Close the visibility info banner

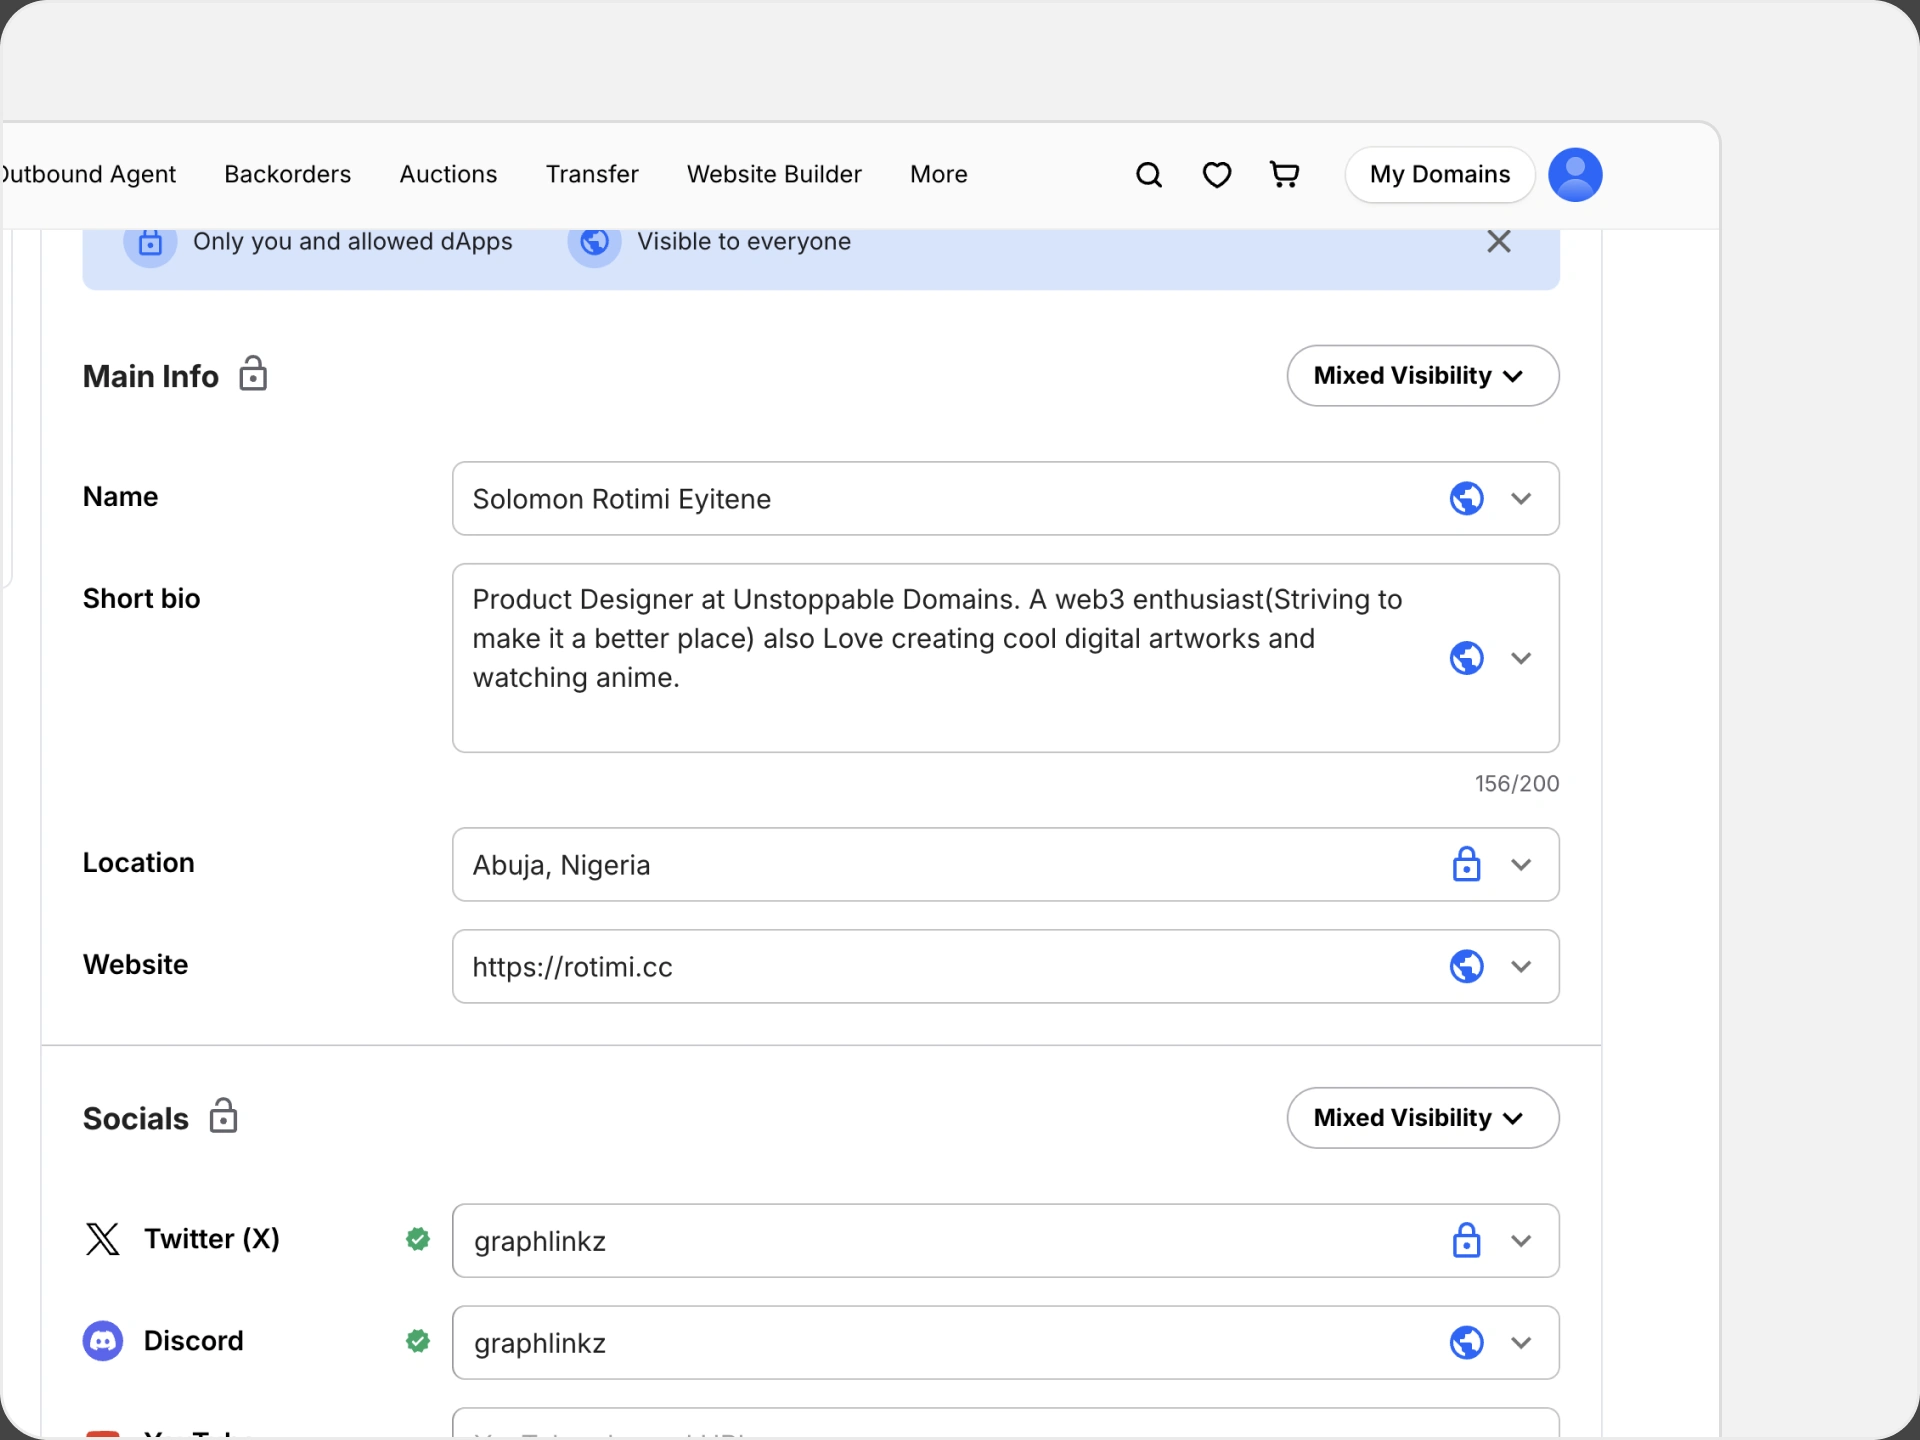click(1498, 241)
